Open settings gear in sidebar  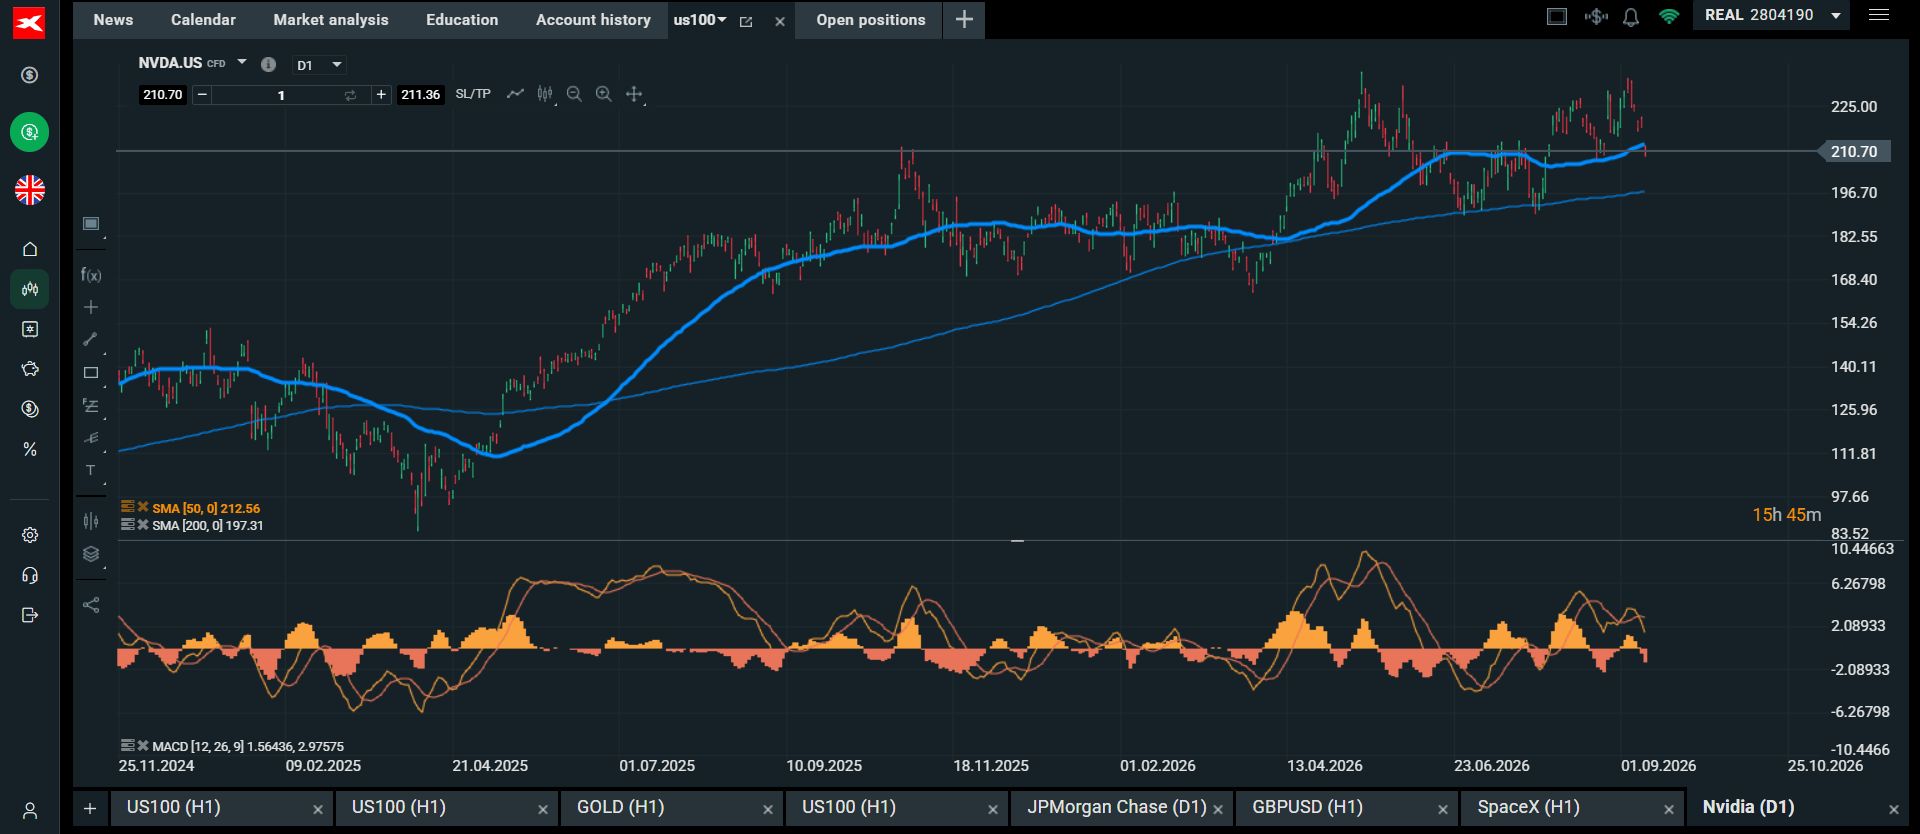click(x=30, y=535)
